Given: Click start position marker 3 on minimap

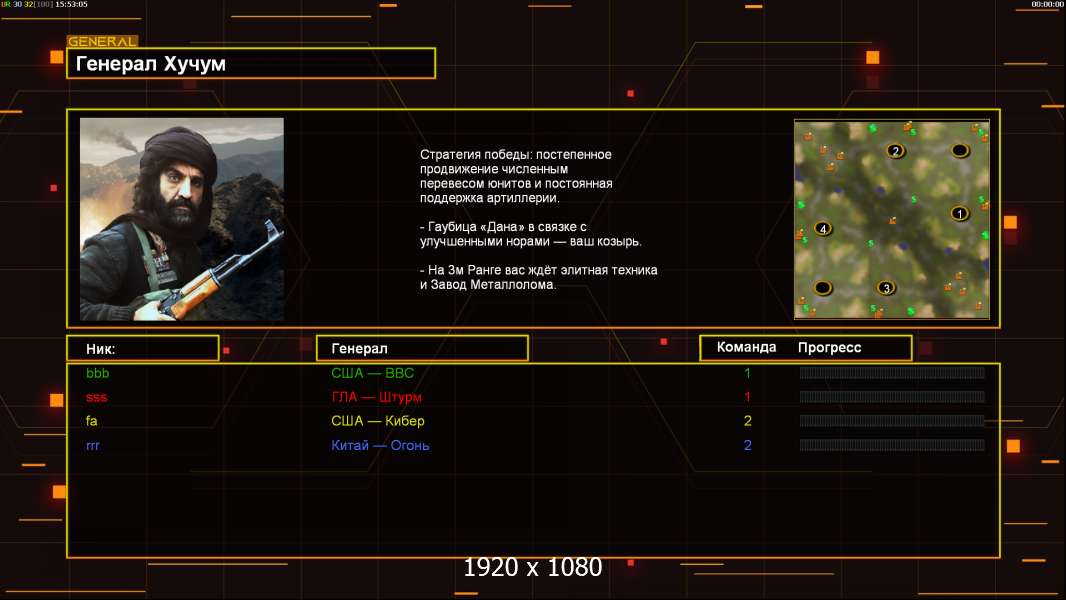Looking at the screenshot, I should point(886,288).
